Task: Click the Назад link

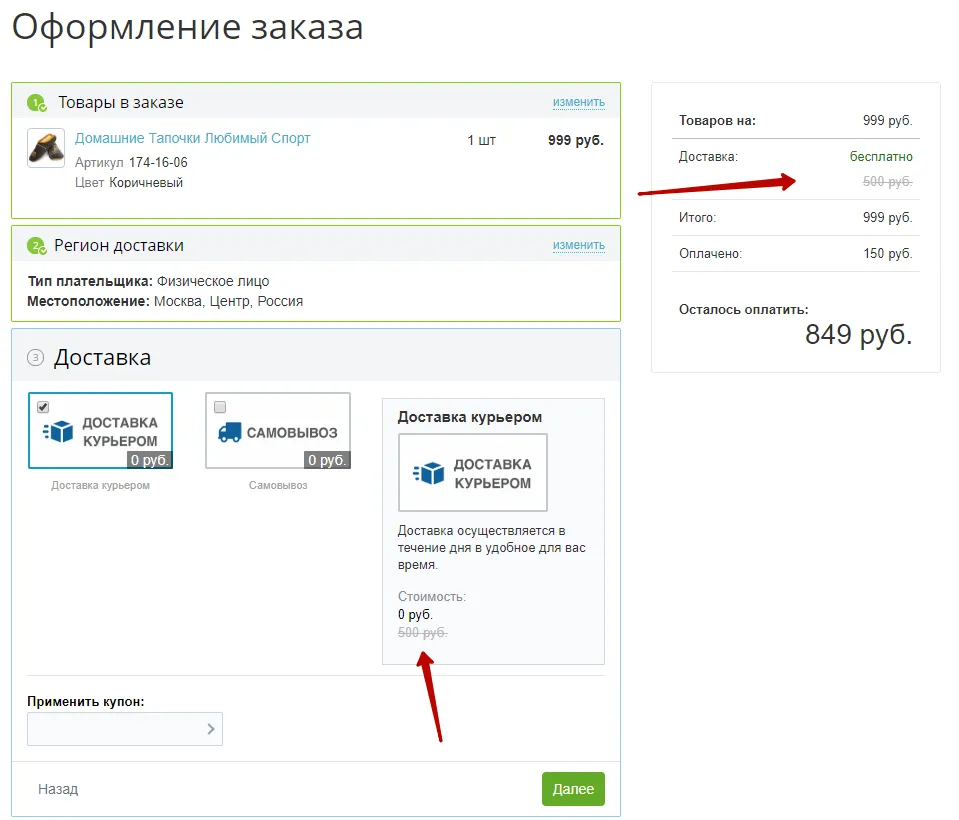Action: (59, 788)
